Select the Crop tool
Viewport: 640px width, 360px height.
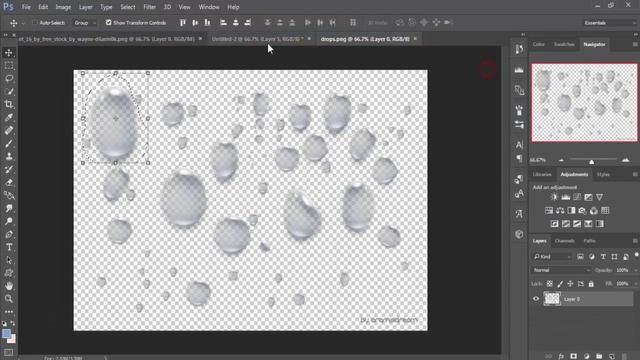point(9,104)
